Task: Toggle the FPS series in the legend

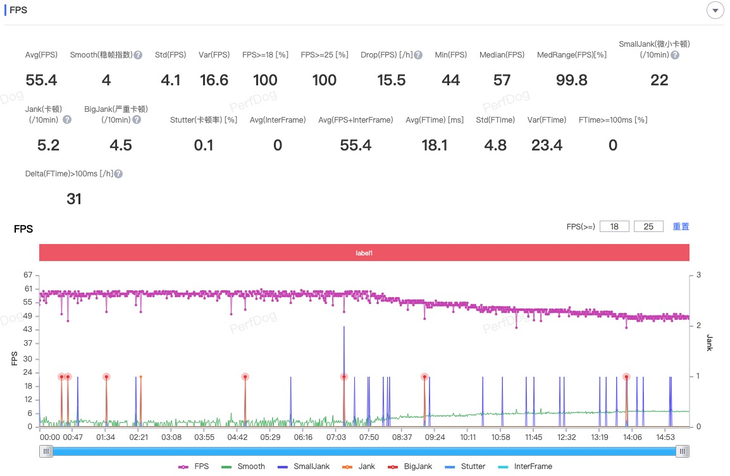Action: pyautogui.click(x=194, y=467)
